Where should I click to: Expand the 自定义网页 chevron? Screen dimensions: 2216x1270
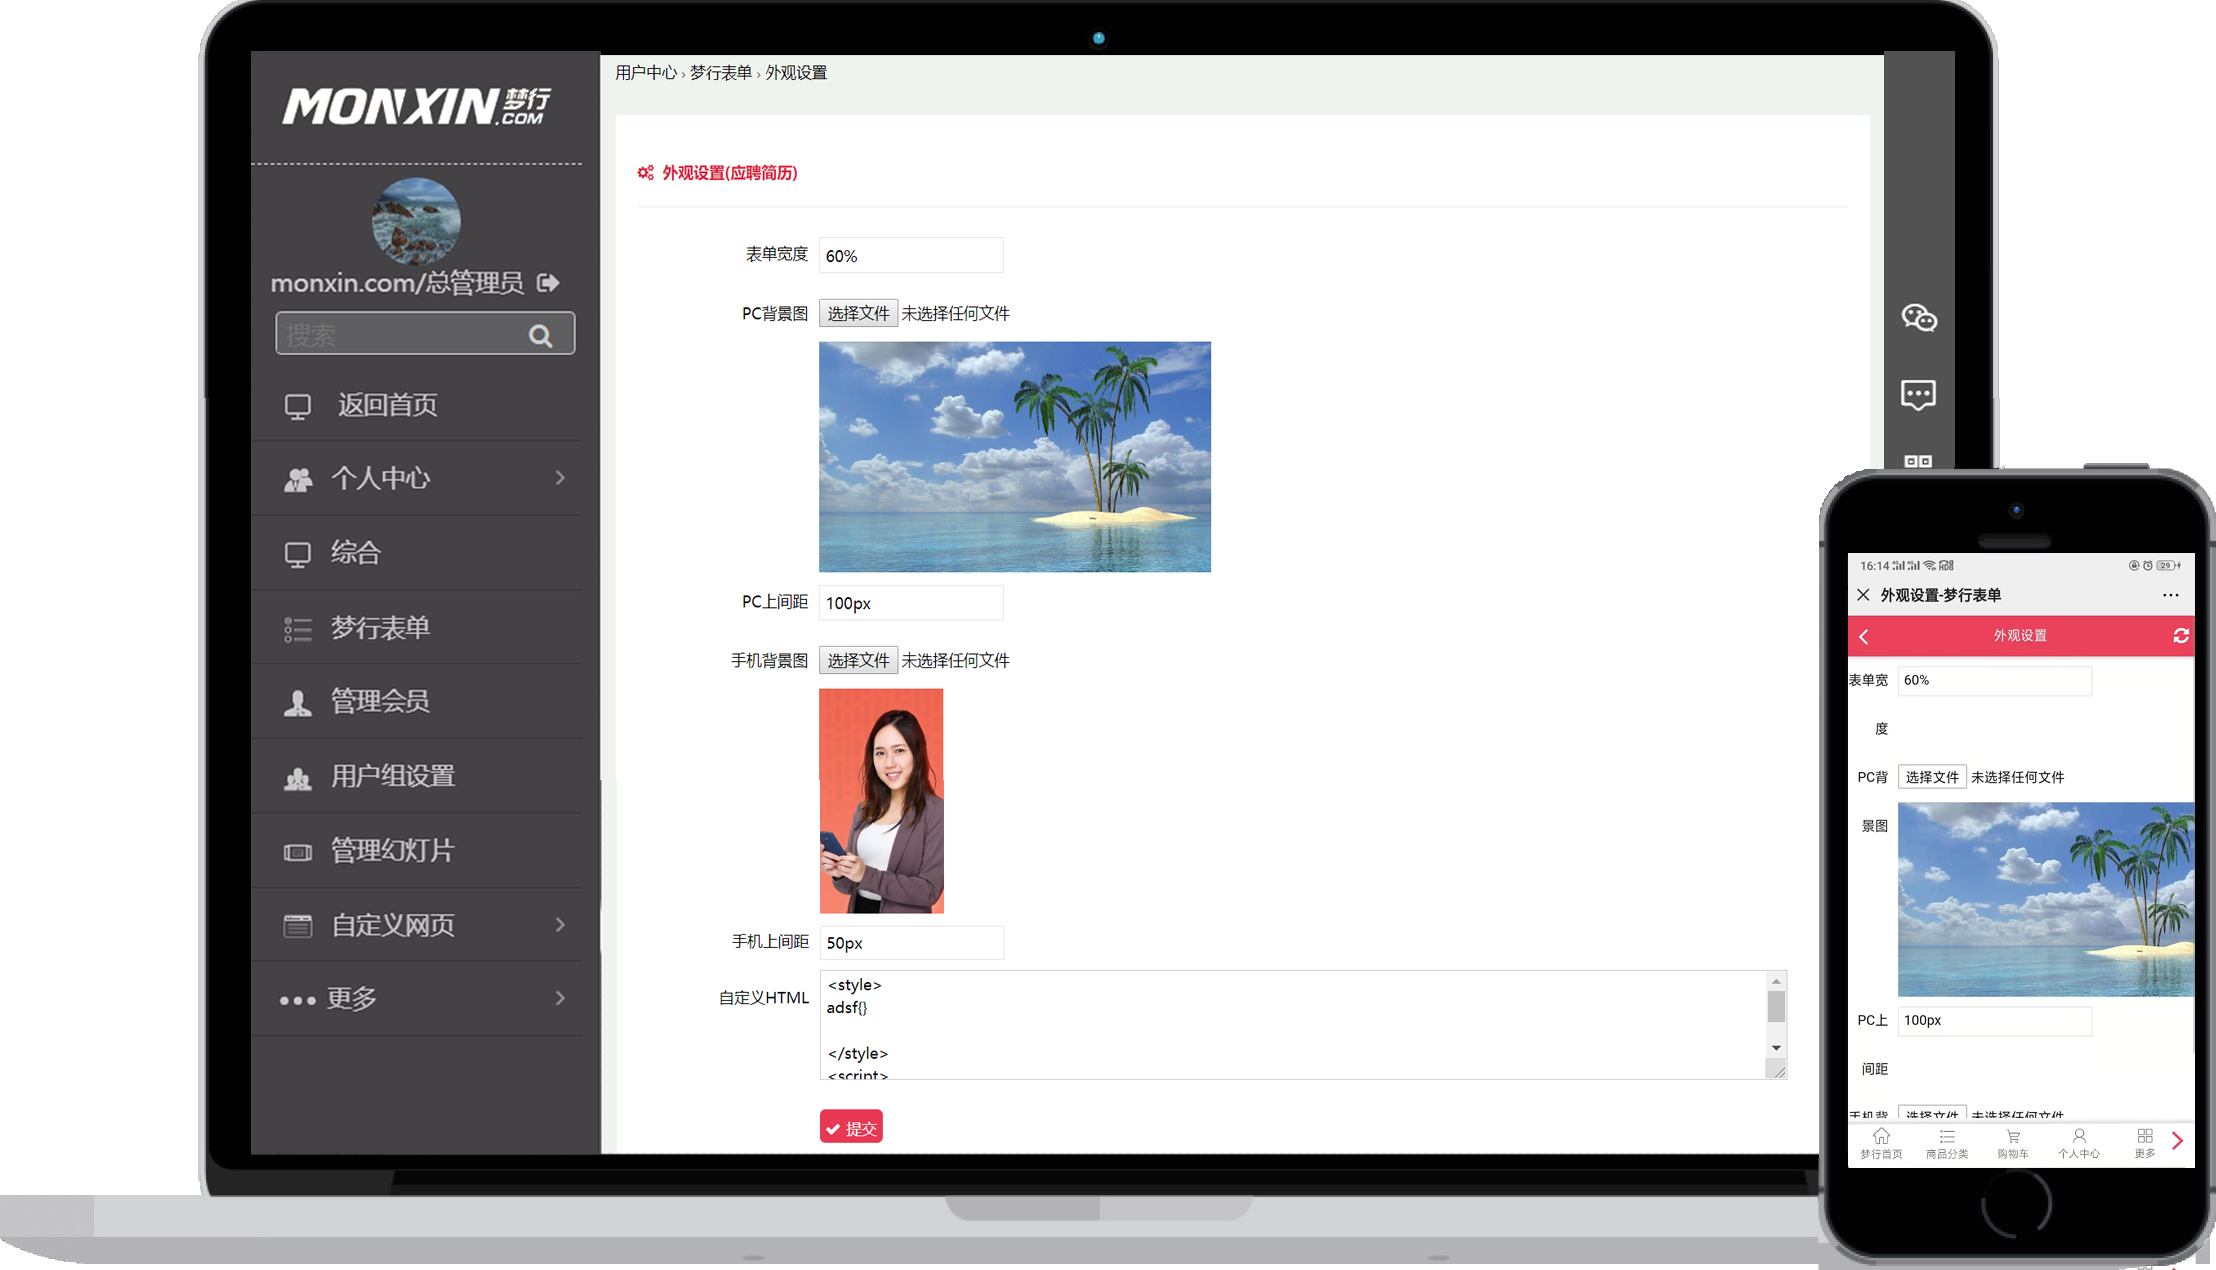point(560,925)
